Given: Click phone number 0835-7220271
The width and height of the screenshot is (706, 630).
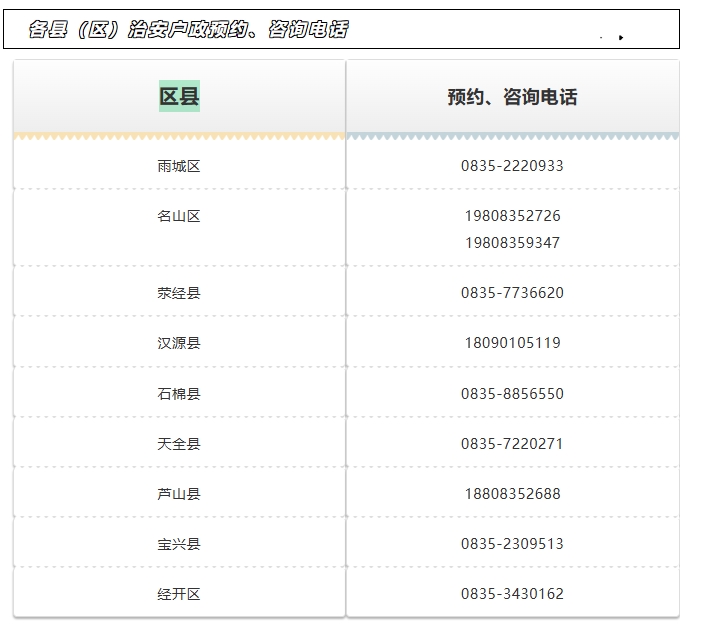Looking at the screenshot, I should click(x=512, y=444).
